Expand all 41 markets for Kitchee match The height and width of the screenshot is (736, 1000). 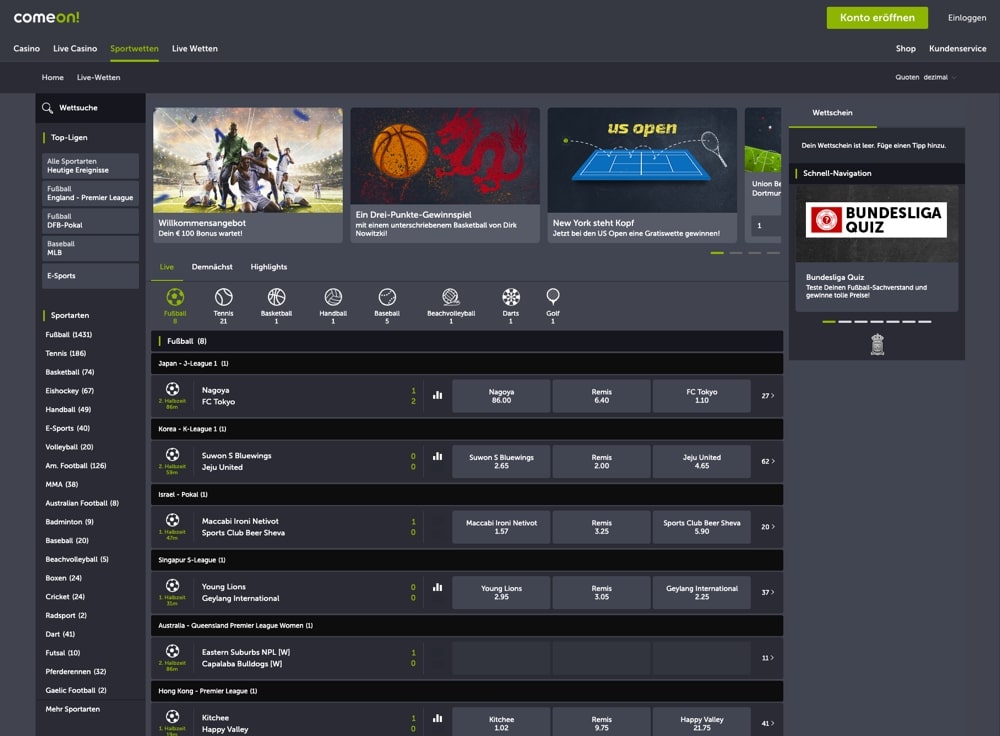(768, 723)
